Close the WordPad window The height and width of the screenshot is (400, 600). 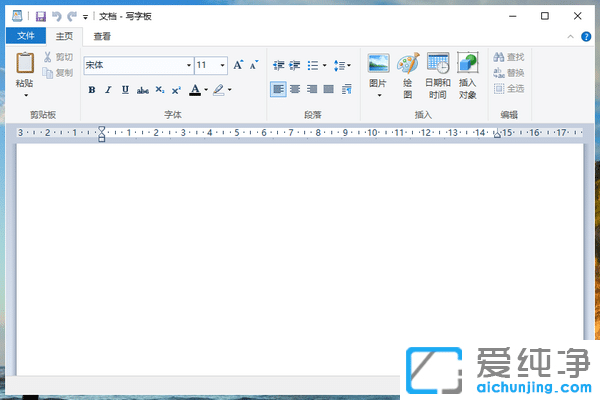pyautogui.click(x=577, y=16)
